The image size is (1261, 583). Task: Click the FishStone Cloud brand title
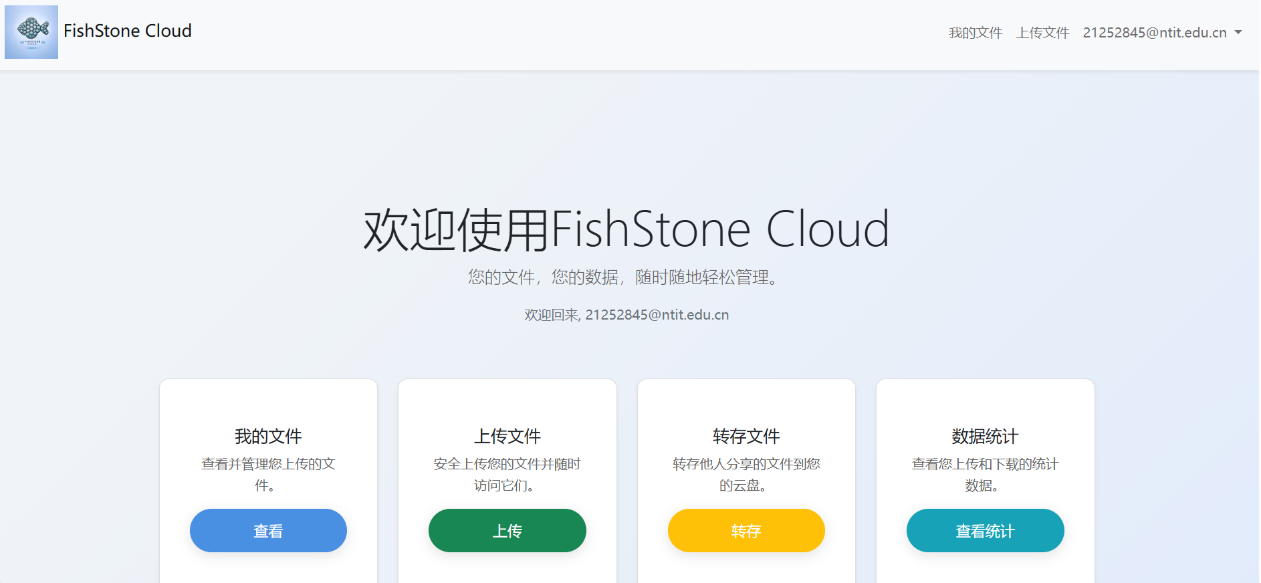(127, 31)
